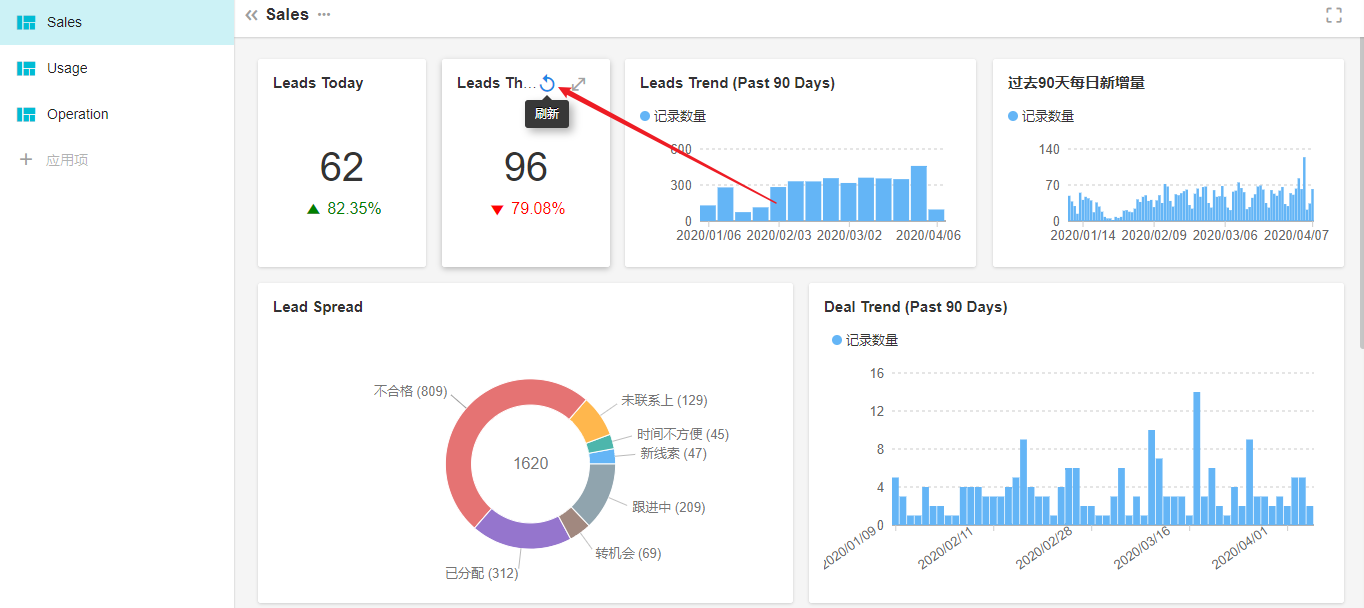Click the Operation dashboard icon in sidebar
The image size is (1364, 608).
coord(26,114)
